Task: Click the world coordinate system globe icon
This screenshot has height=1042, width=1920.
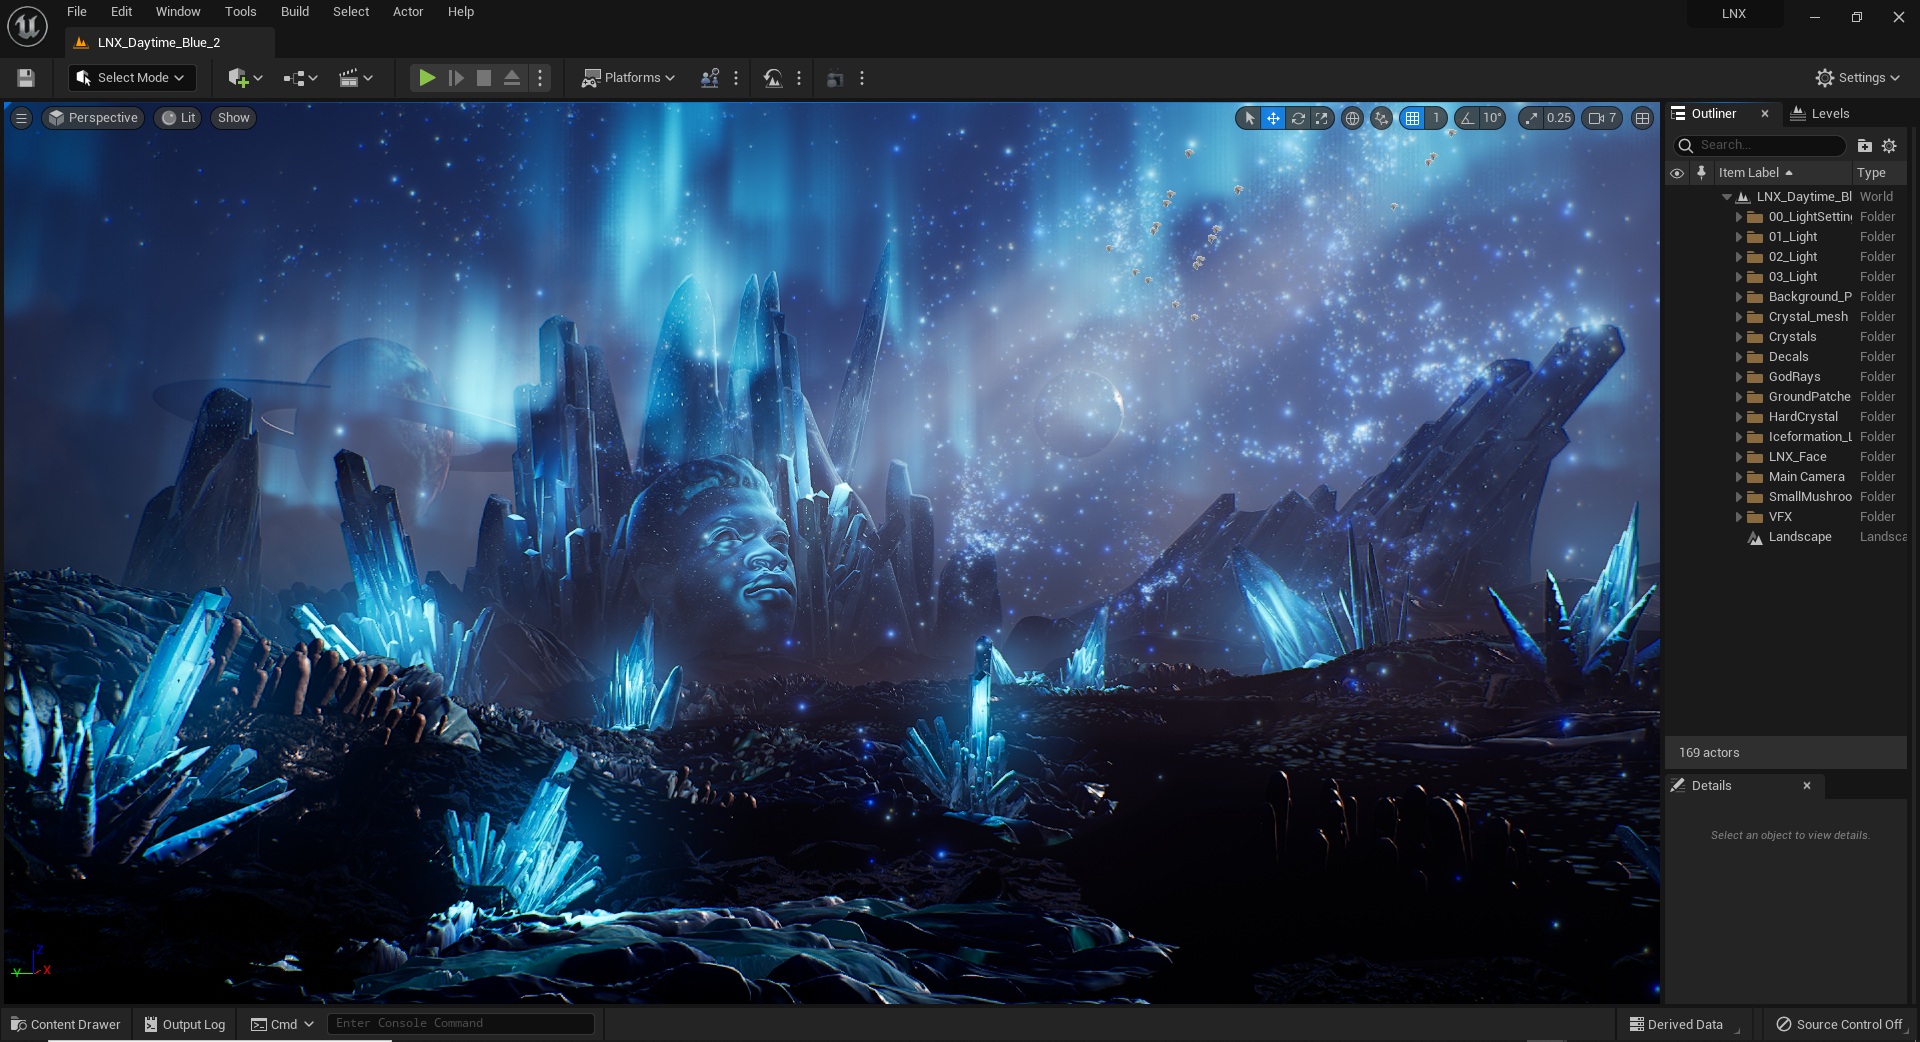Action: point(1352,118)
